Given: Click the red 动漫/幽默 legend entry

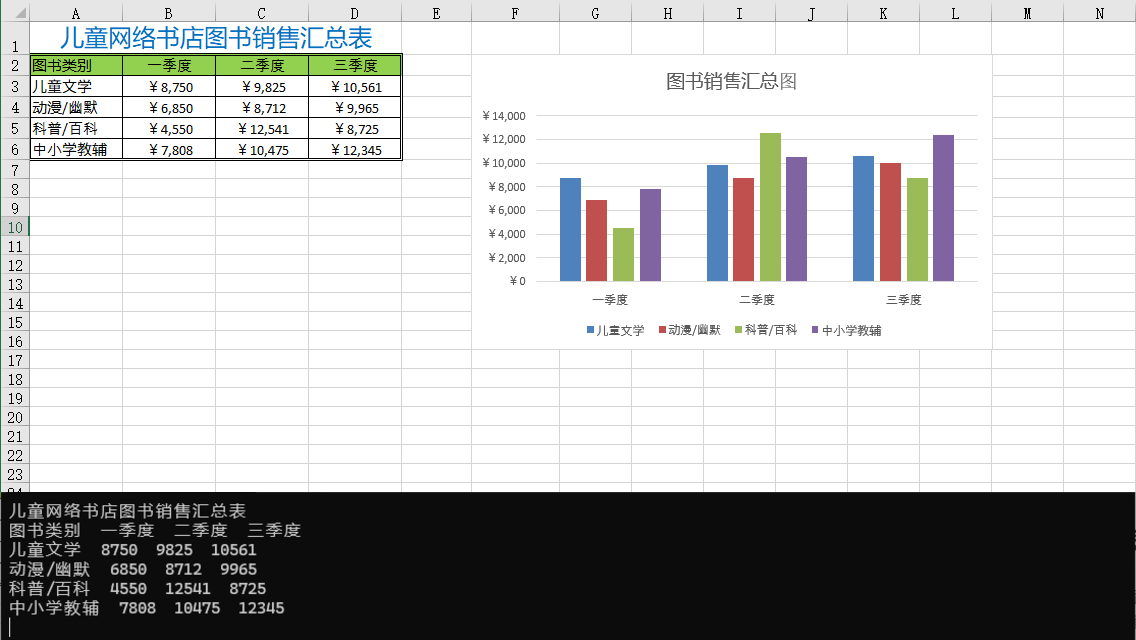Looking at the screenshot, I should point(692,330).
